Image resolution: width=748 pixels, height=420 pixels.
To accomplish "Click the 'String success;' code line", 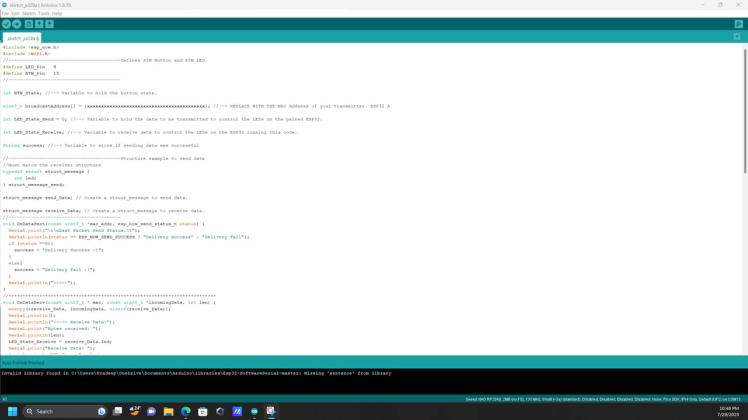I will [101, 145].
